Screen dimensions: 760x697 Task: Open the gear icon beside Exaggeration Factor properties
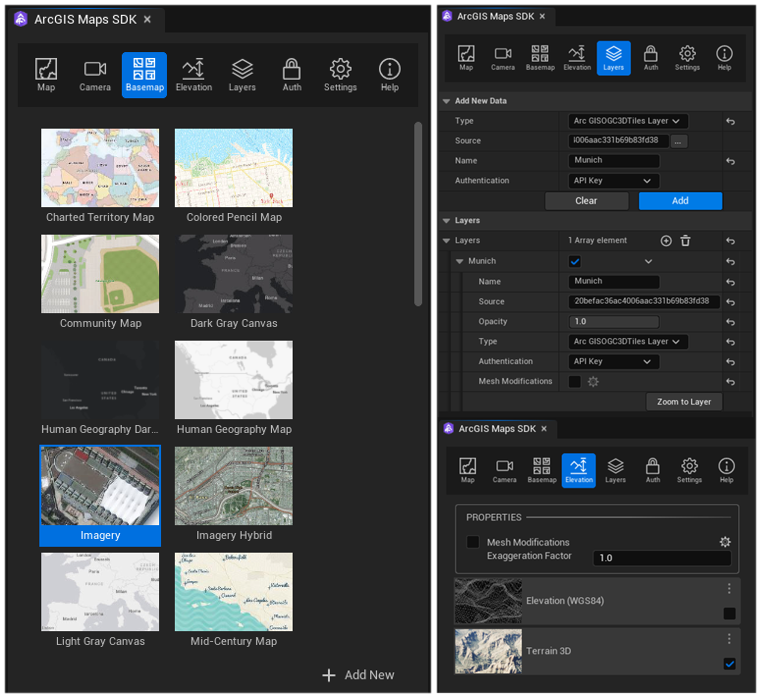(x=725, y=542)
